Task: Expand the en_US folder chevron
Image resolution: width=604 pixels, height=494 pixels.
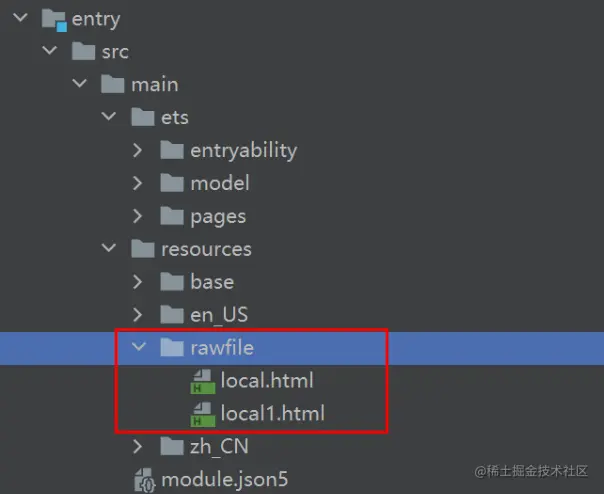Action: pyautogui.click(x=138, y=314)
